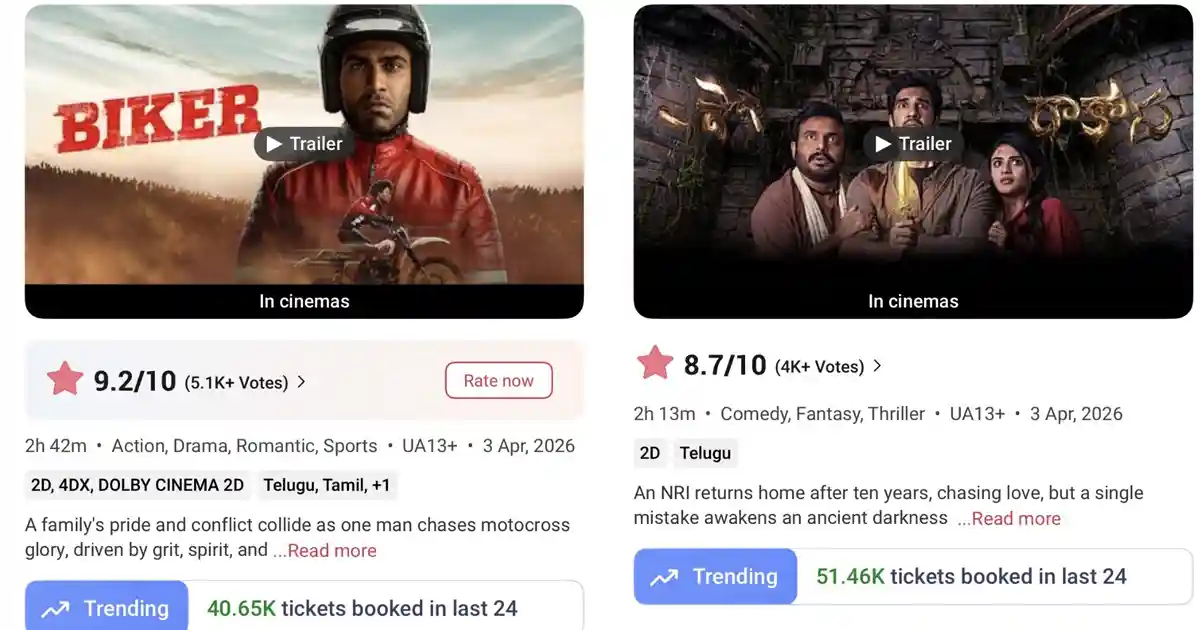This screenshot has height=630, width=1200.
Task: Read more of the Biker description
Action: pos(326,550)
